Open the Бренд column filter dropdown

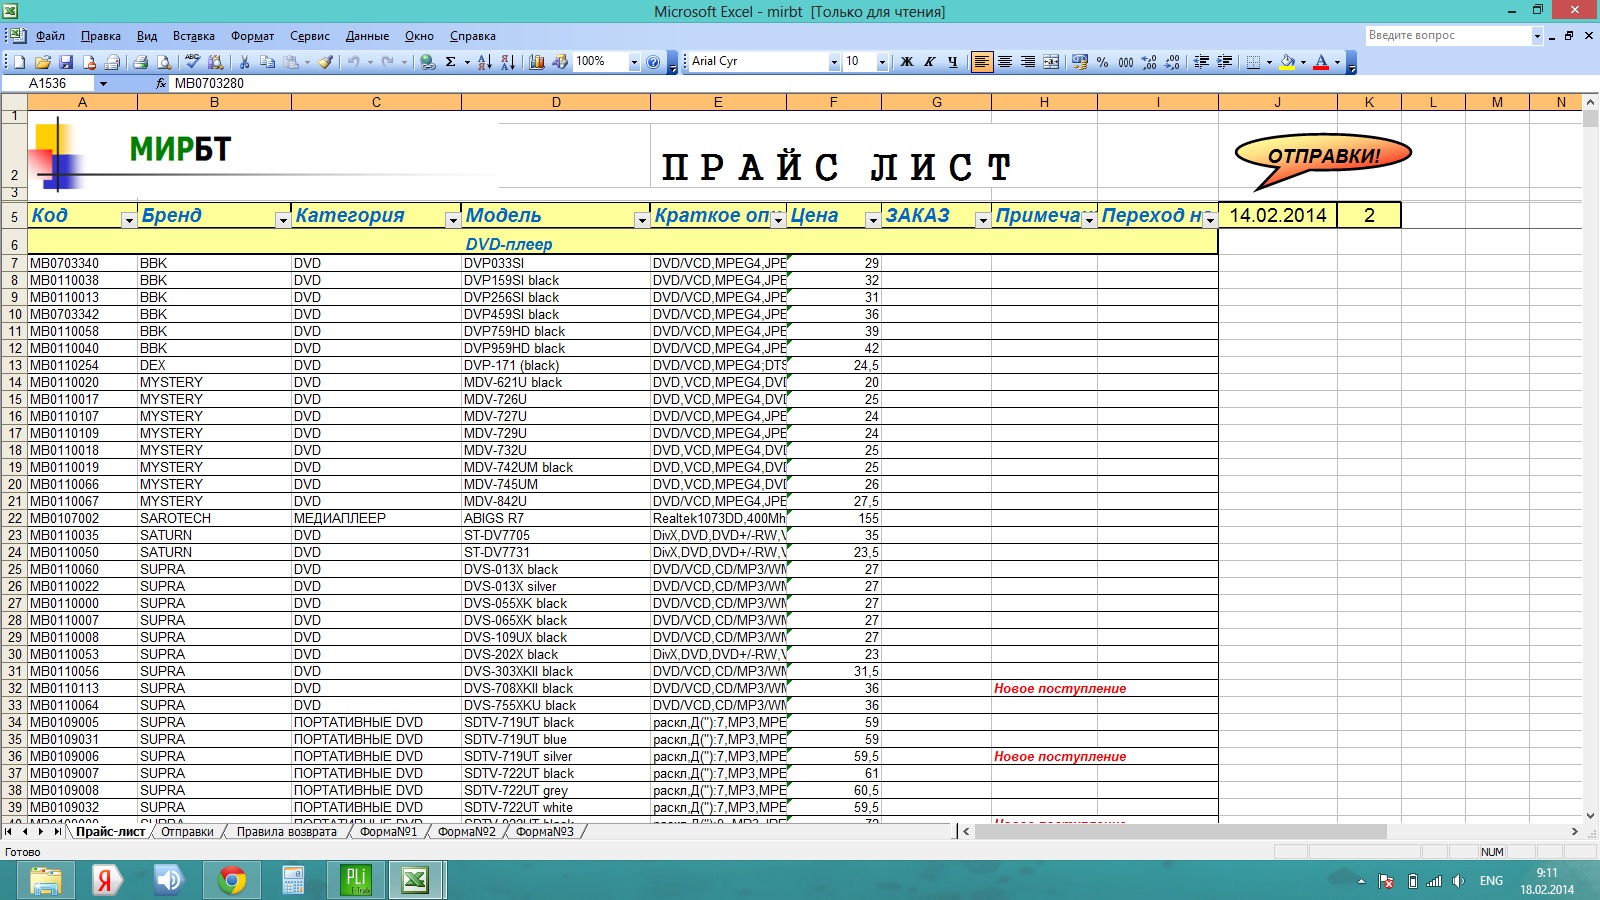pyautogui.click(x=282, y=220)
